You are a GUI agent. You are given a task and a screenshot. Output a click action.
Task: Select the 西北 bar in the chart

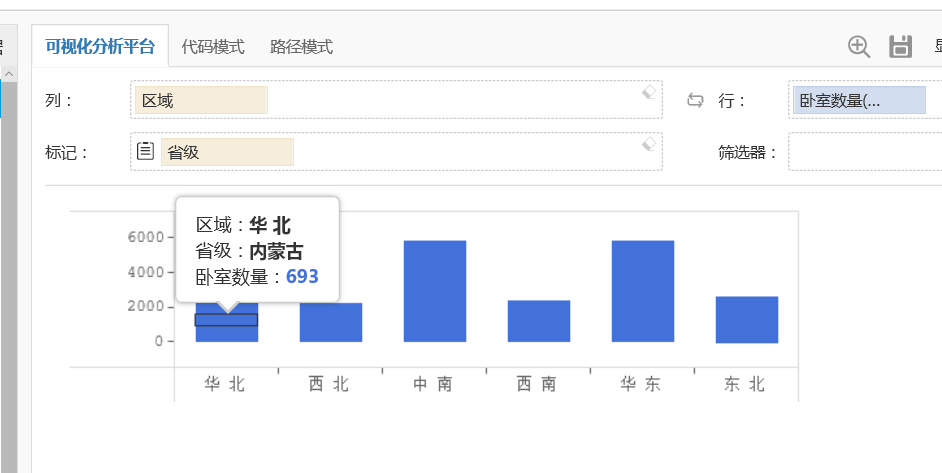tap(330, 322)
